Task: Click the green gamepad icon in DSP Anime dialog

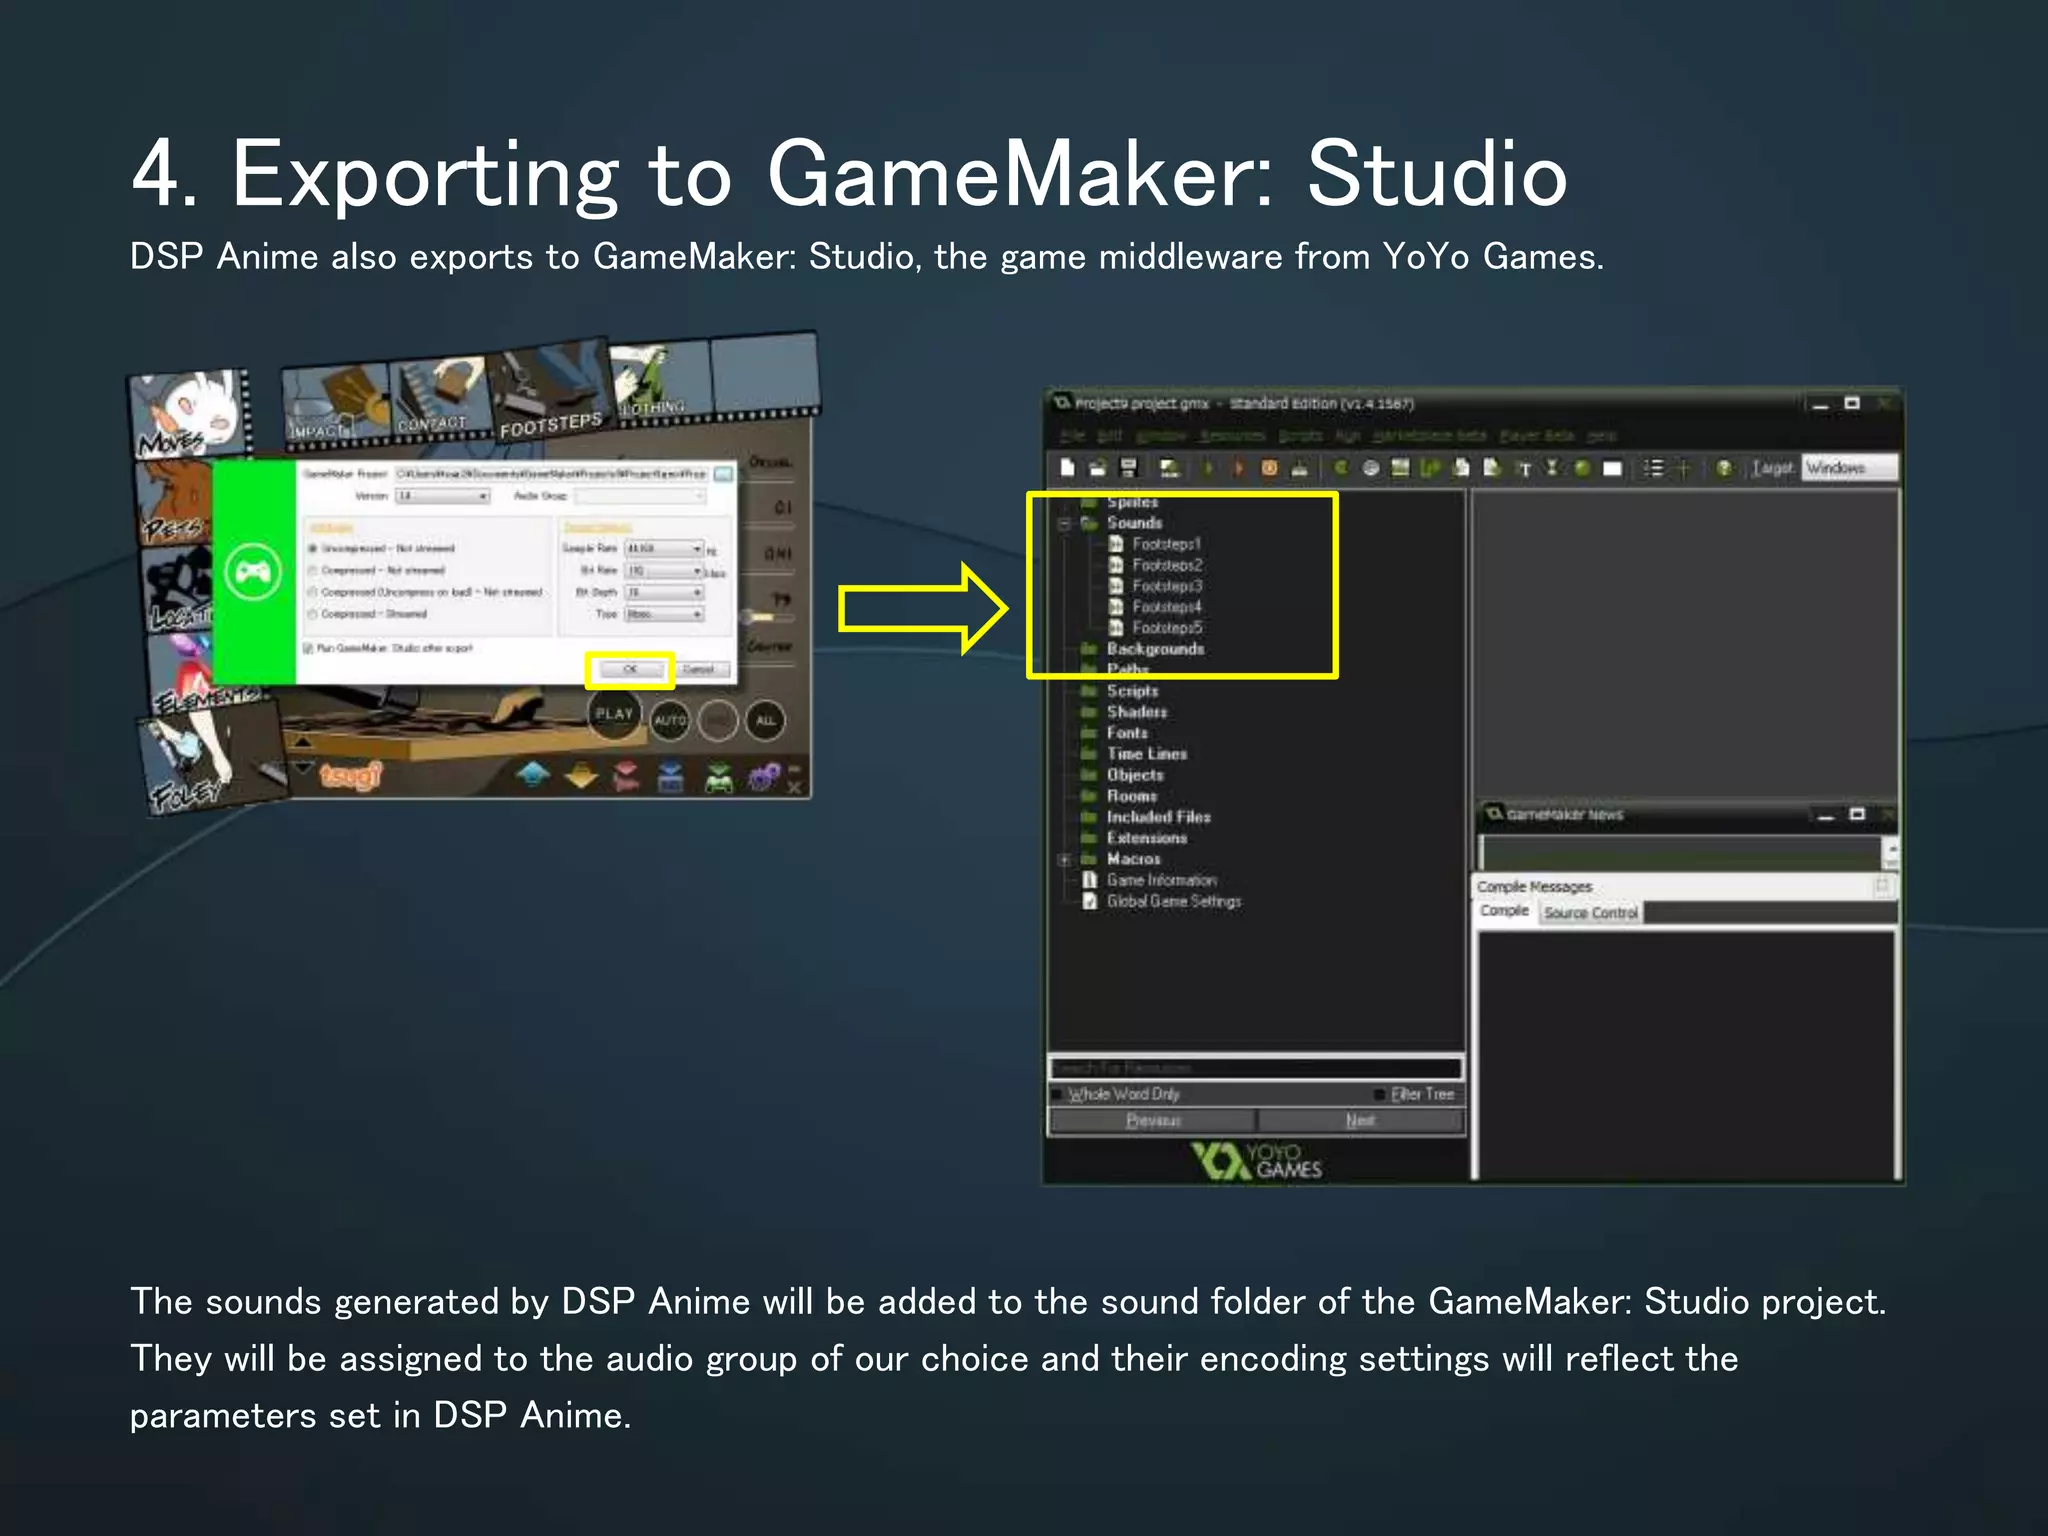Action: [253, 572]
